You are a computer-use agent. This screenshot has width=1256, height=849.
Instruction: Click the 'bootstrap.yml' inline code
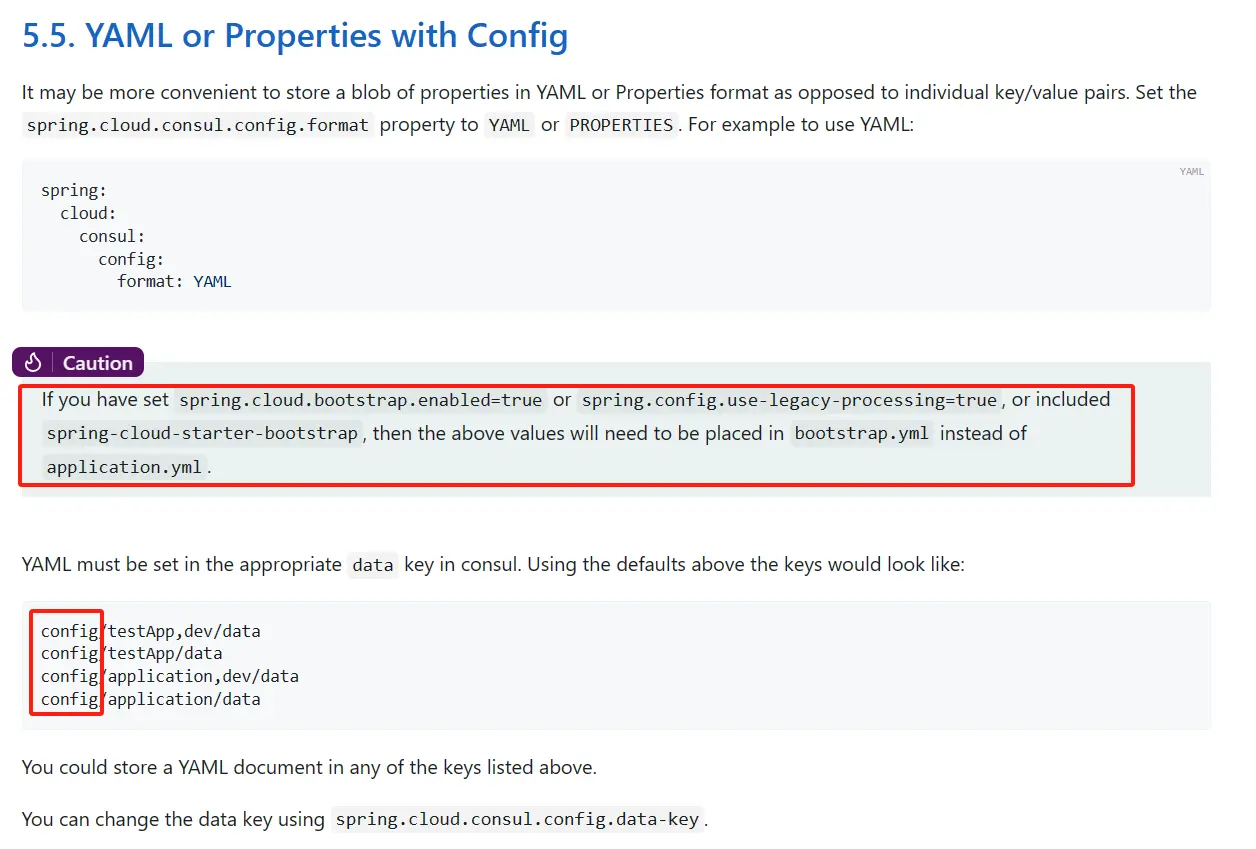point(861,434)
